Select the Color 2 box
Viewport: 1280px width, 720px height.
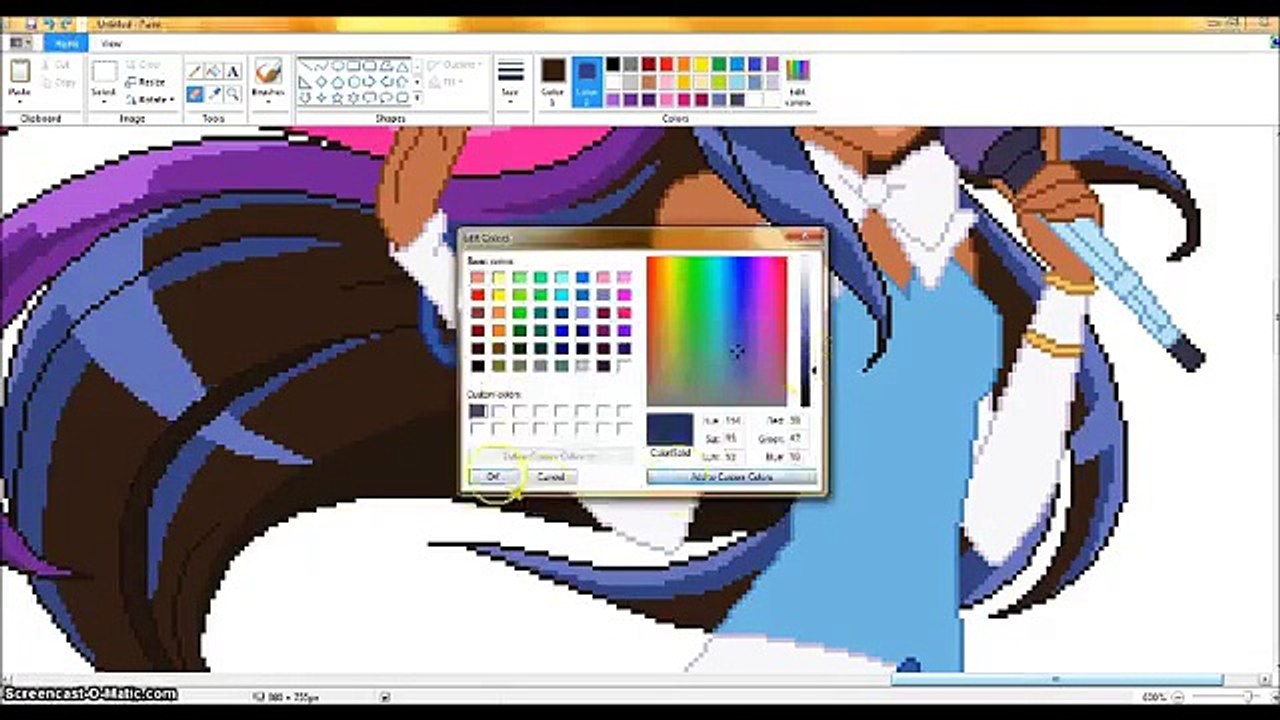point(587,80)
